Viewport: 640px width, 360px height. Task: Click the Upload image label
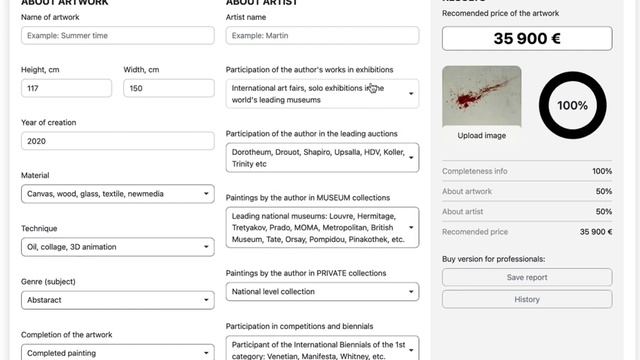tap(482, 136)
